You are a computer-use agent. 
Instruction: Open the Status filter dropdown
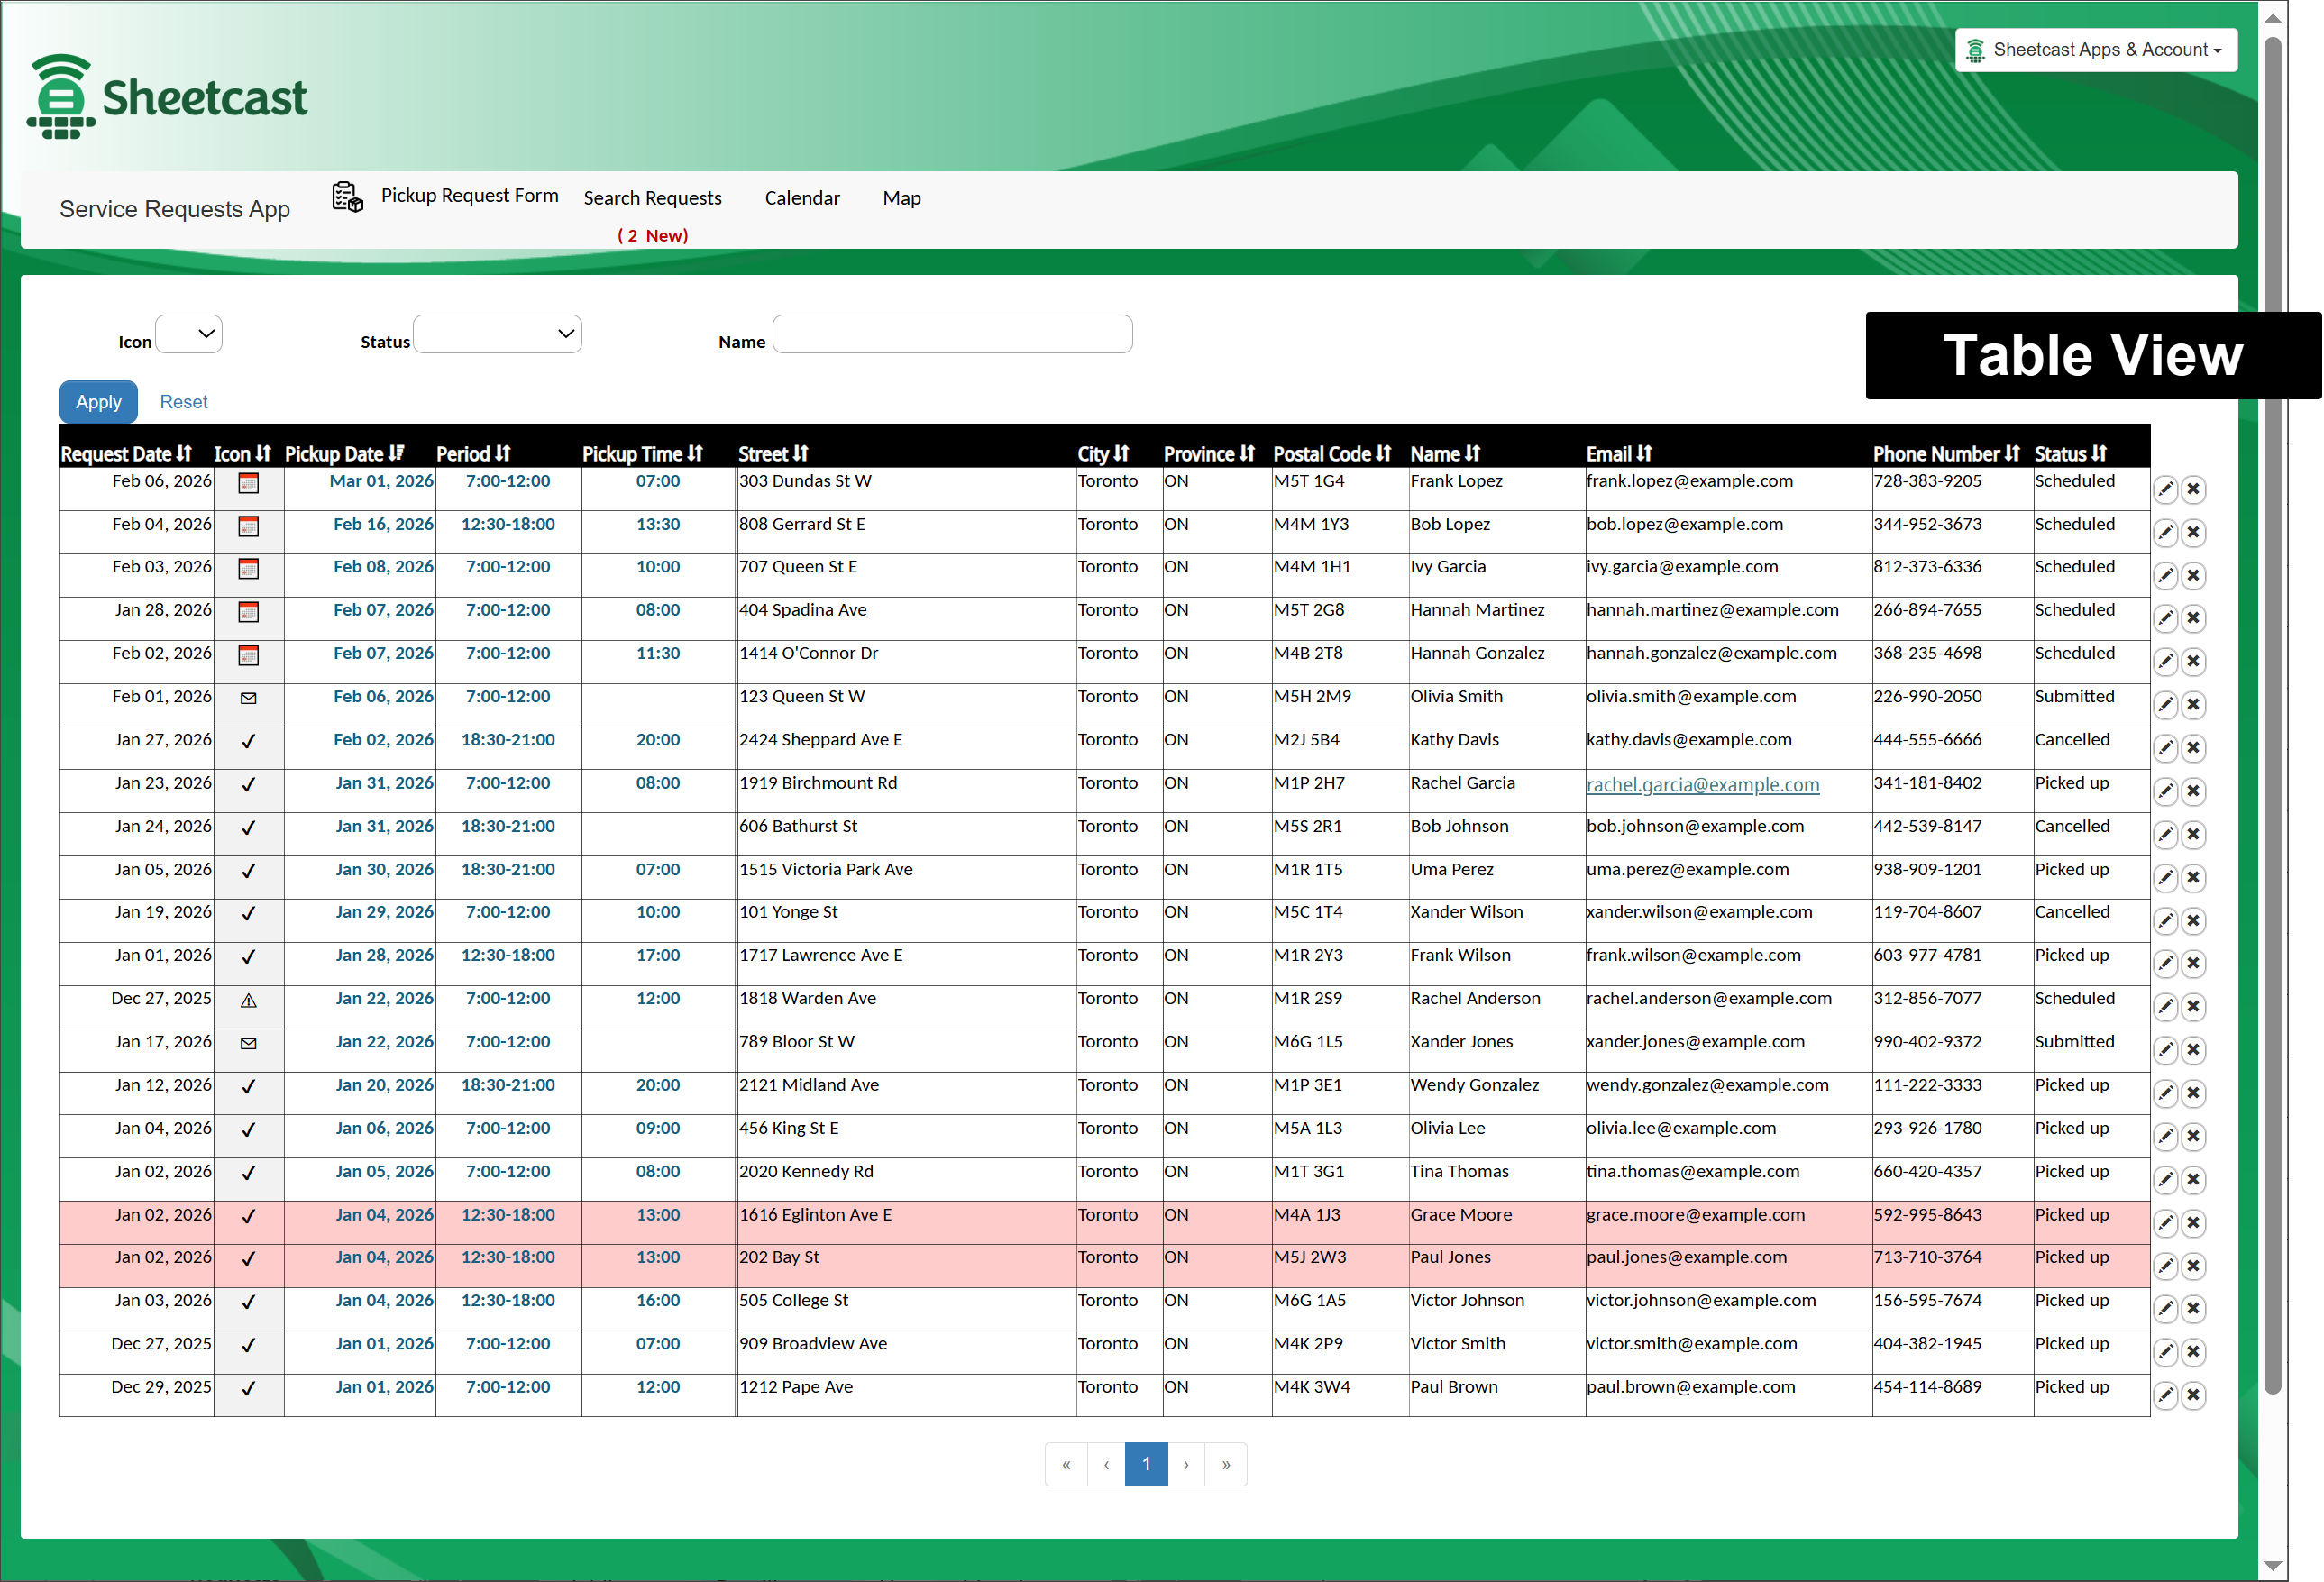point(497,334)
